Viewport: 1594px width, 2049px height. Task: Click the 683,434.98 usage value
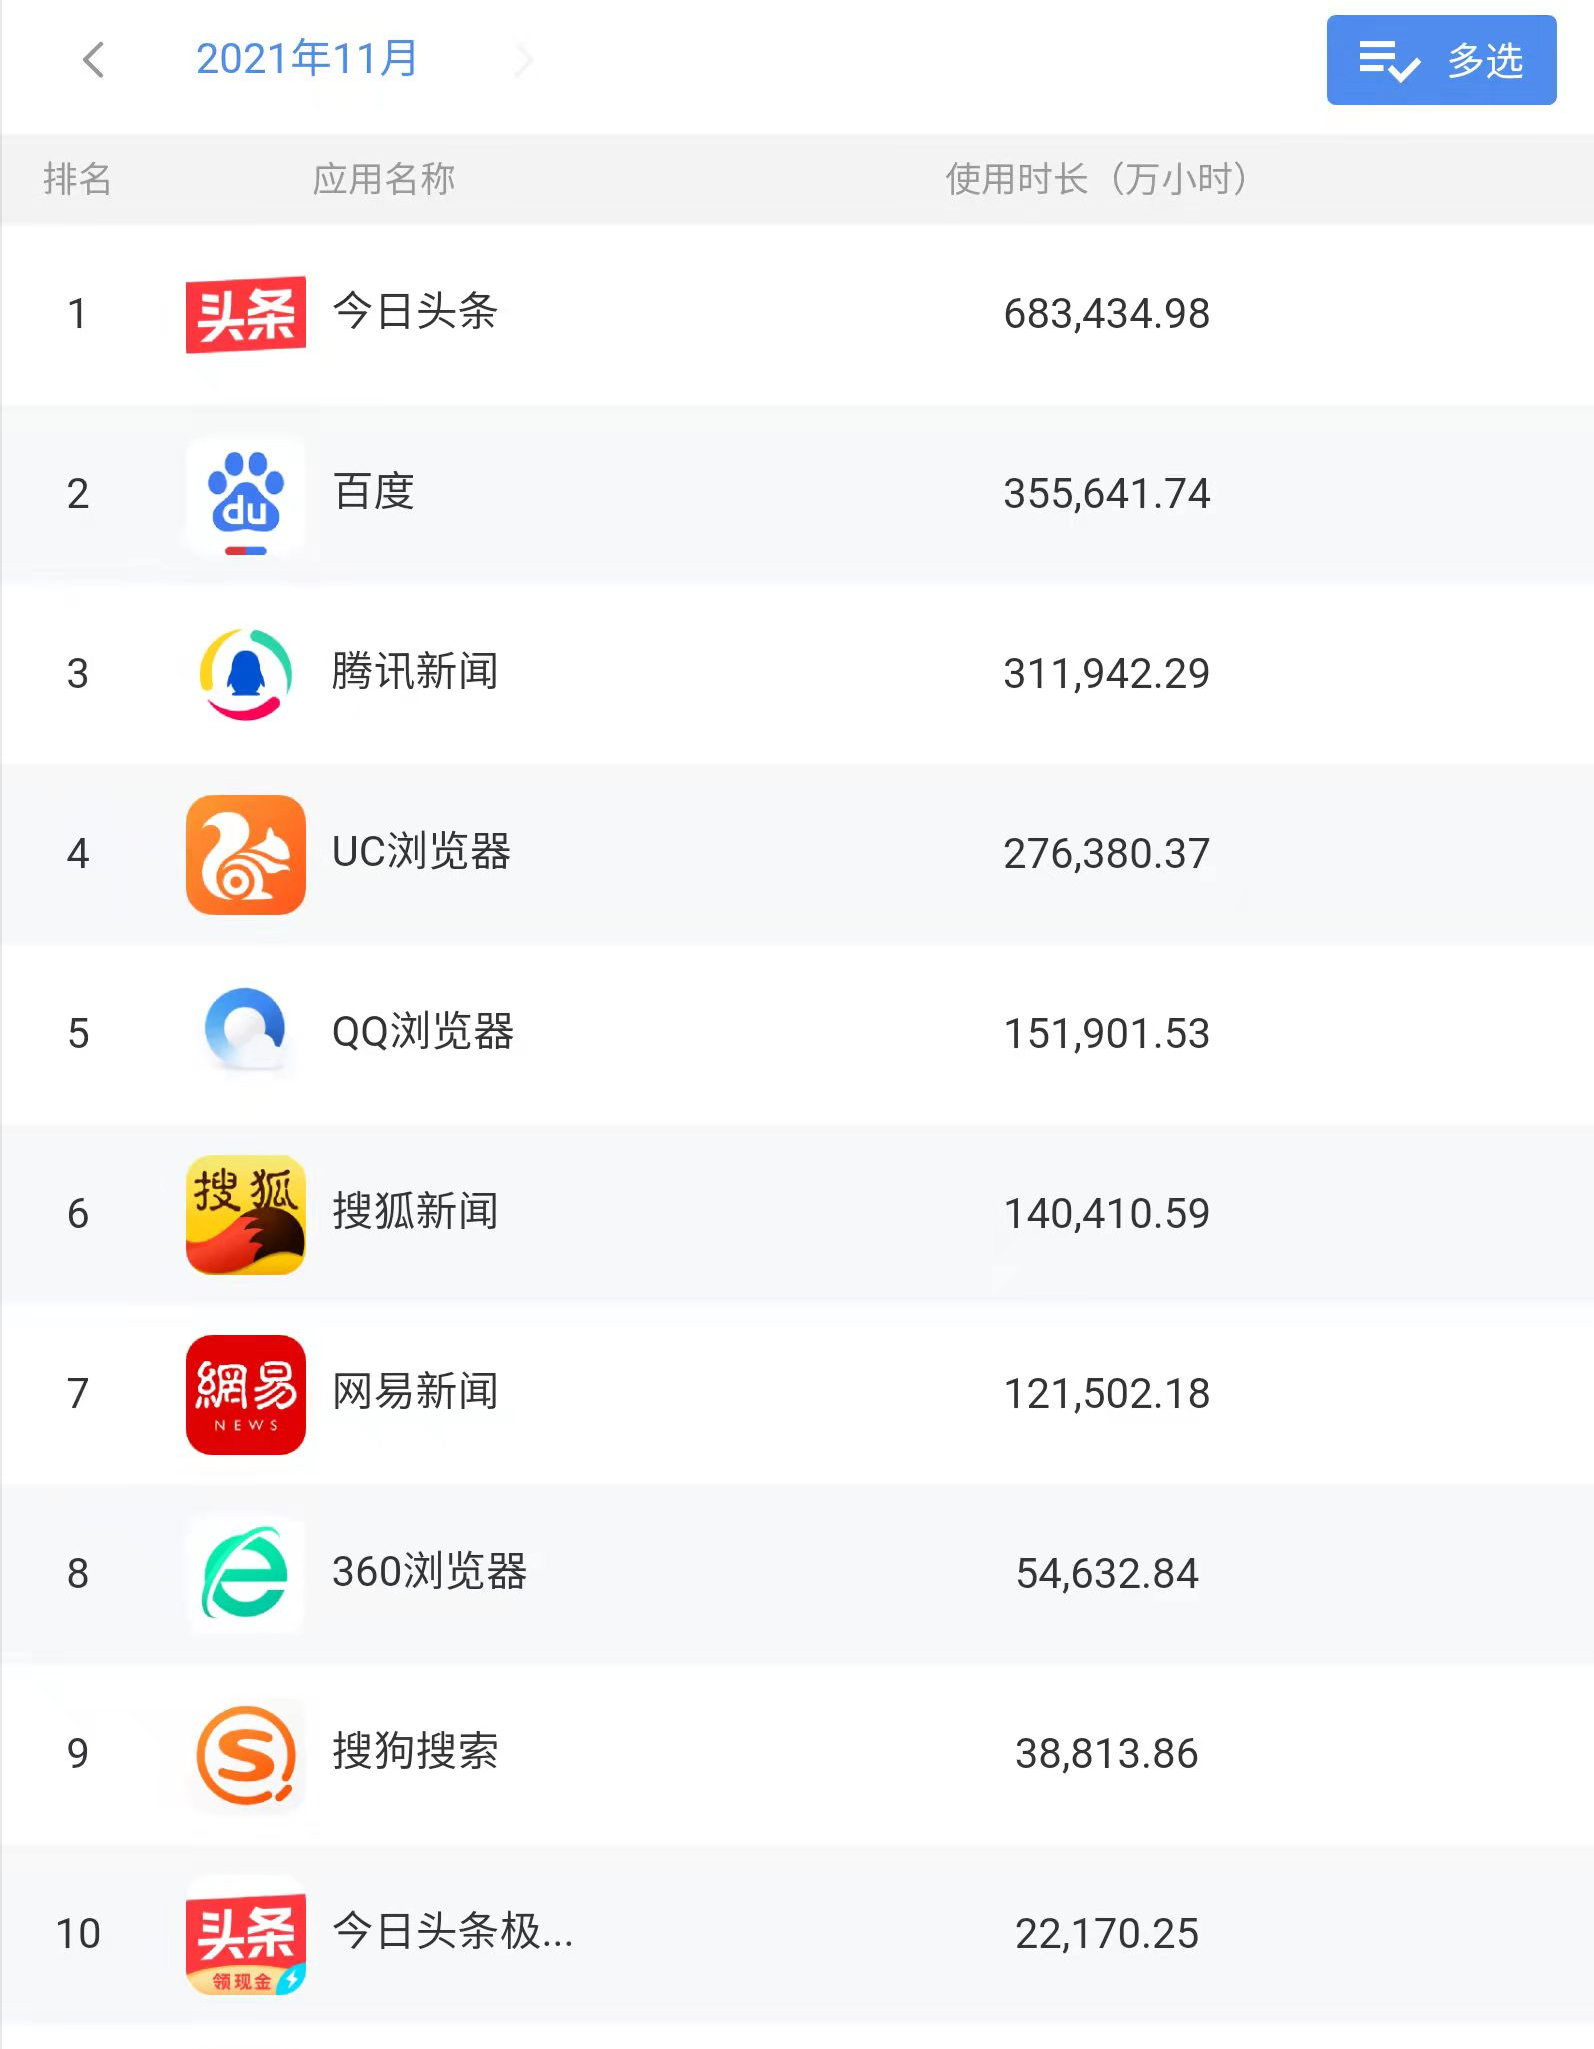pyautogui.click(x=1107, y=314)
